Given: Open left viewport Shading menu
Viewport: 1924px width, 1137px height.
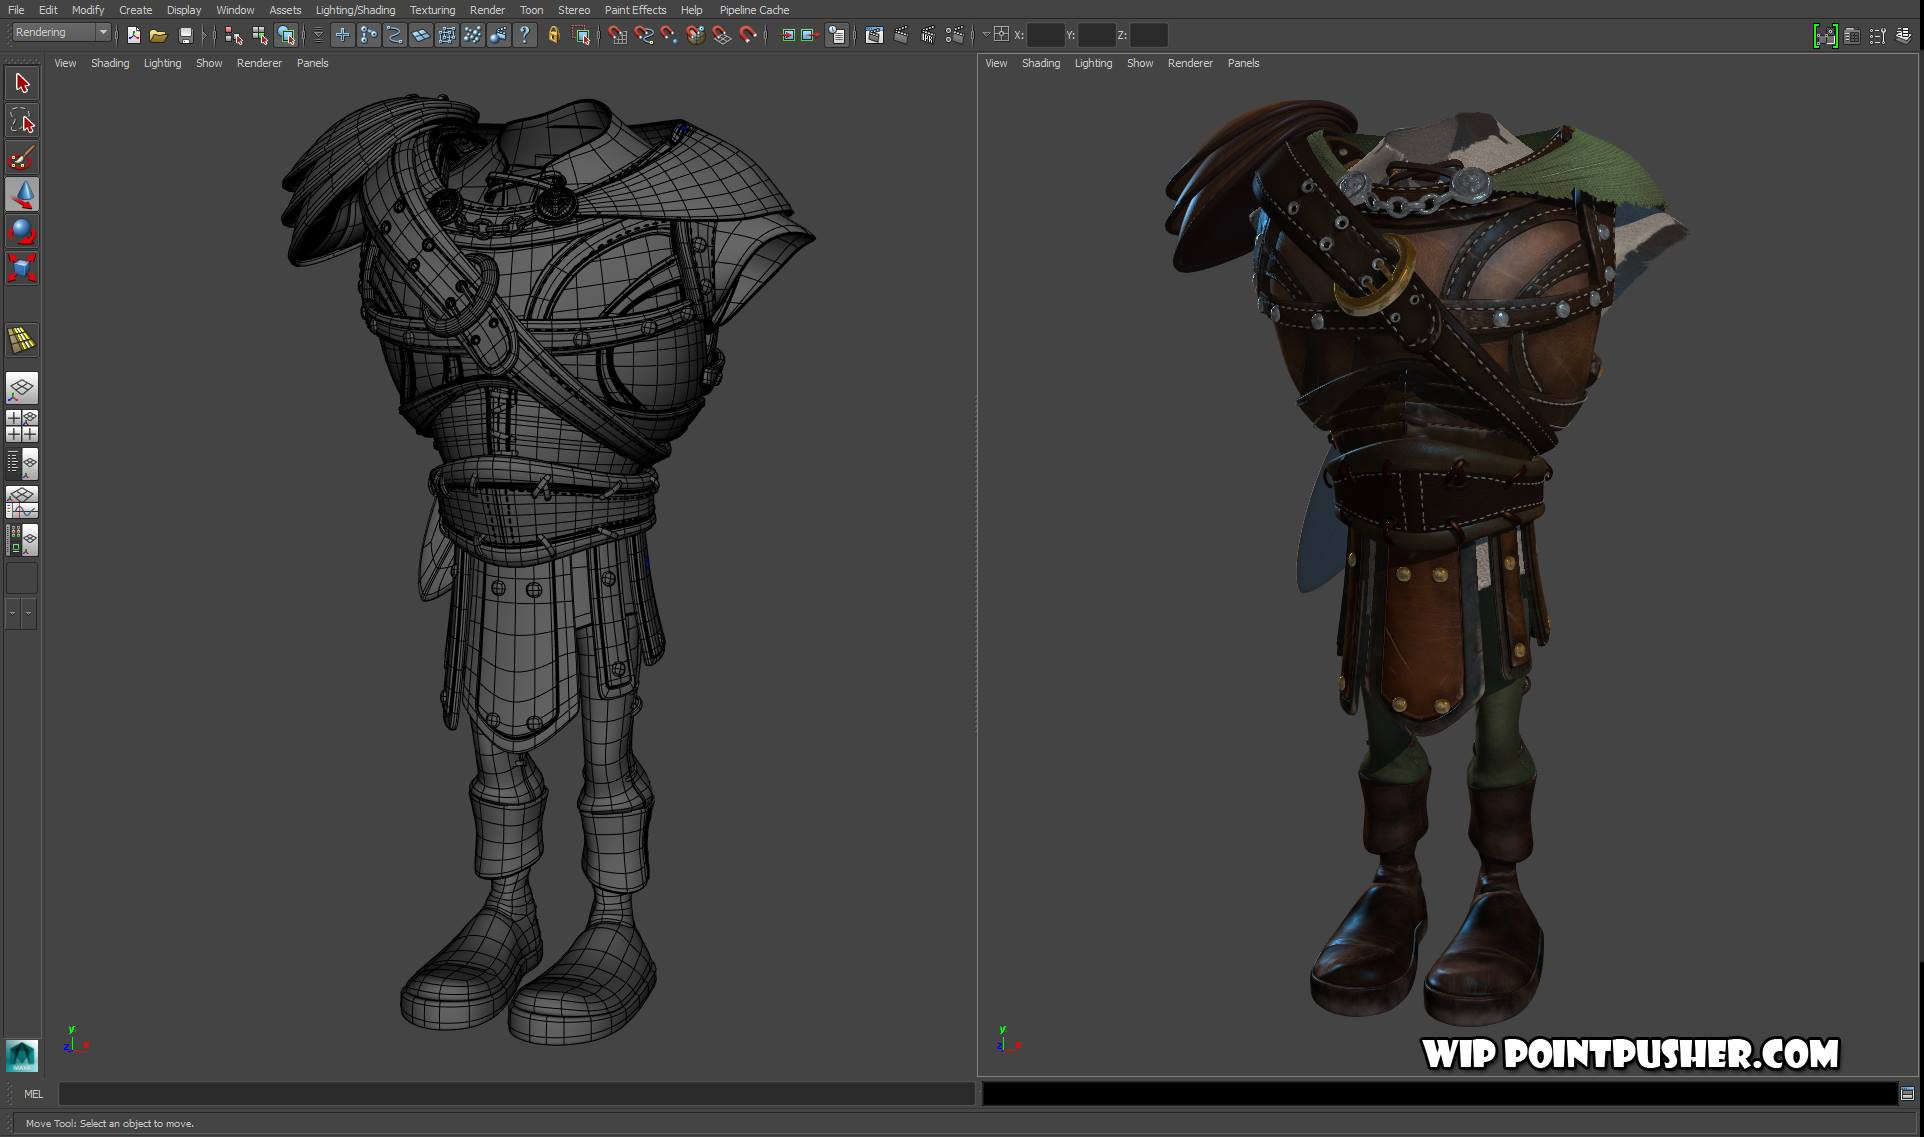Looking at the screenshot, I should pos(110,63).
